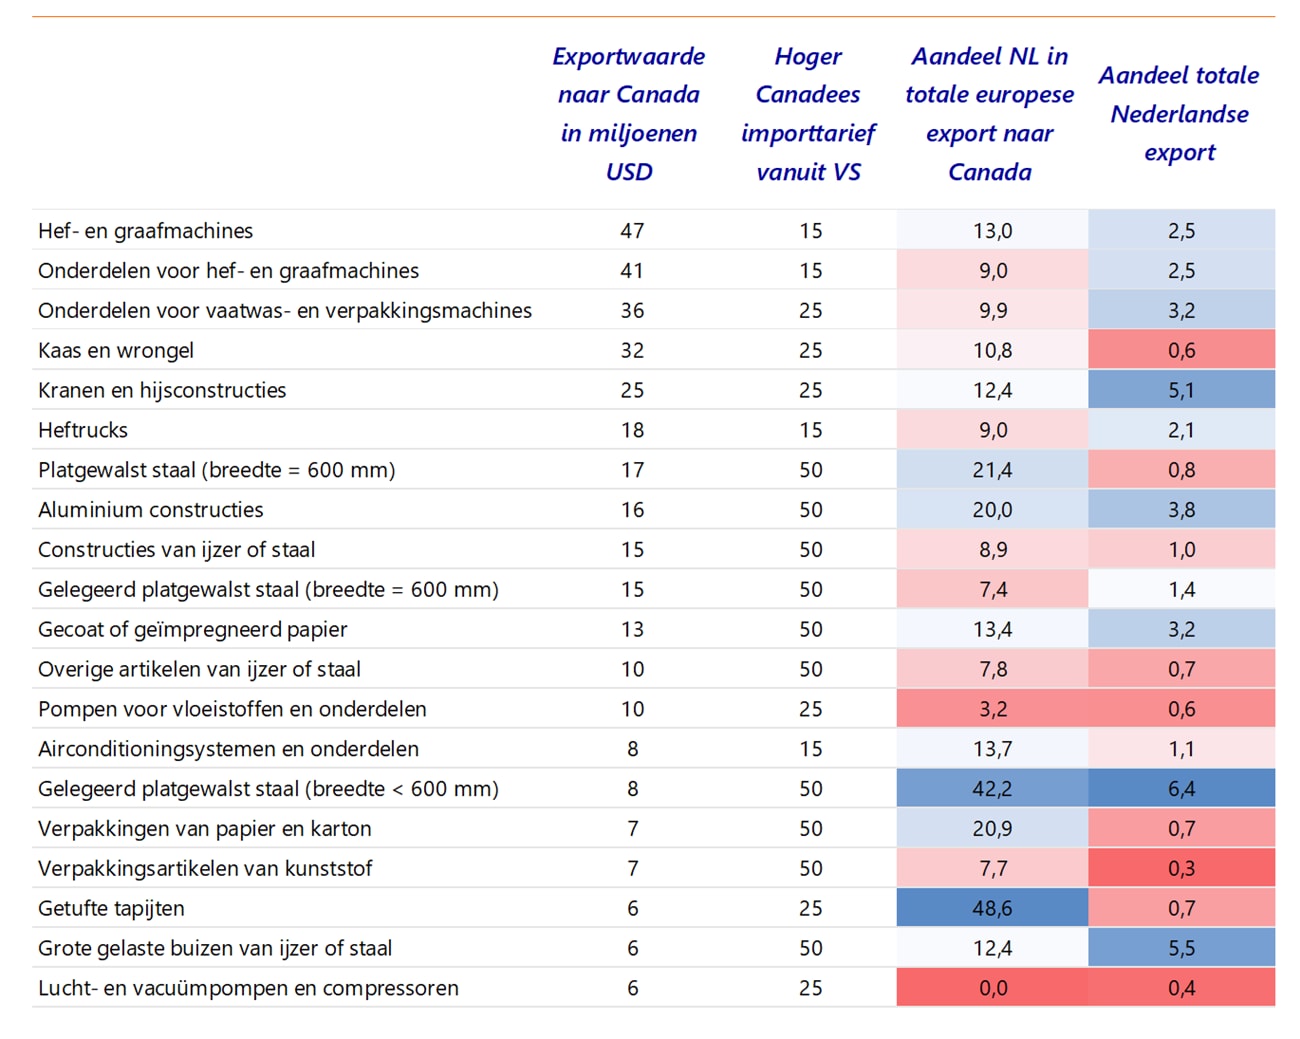Click the blue 5,1 cell for Kranen

[1181, 390]
